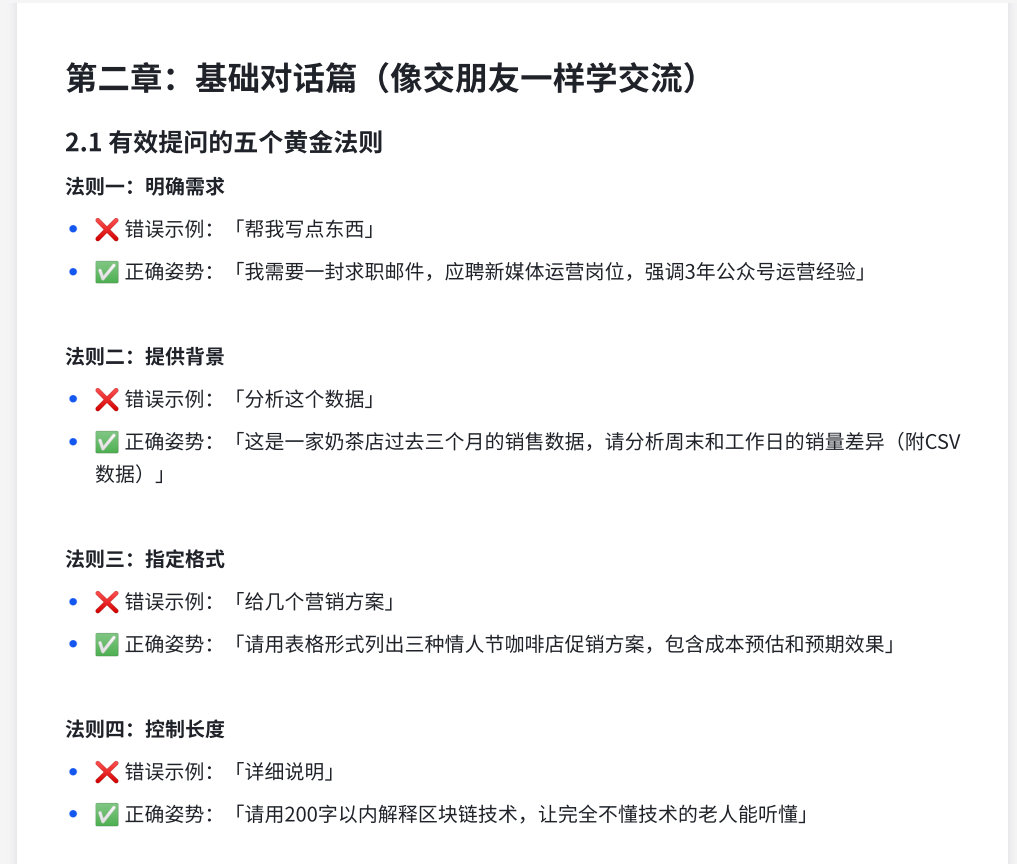1017x864 pixels.
Task: Click the sentence about explaining 区块链技术 in 200字
Action: point(521,814)
